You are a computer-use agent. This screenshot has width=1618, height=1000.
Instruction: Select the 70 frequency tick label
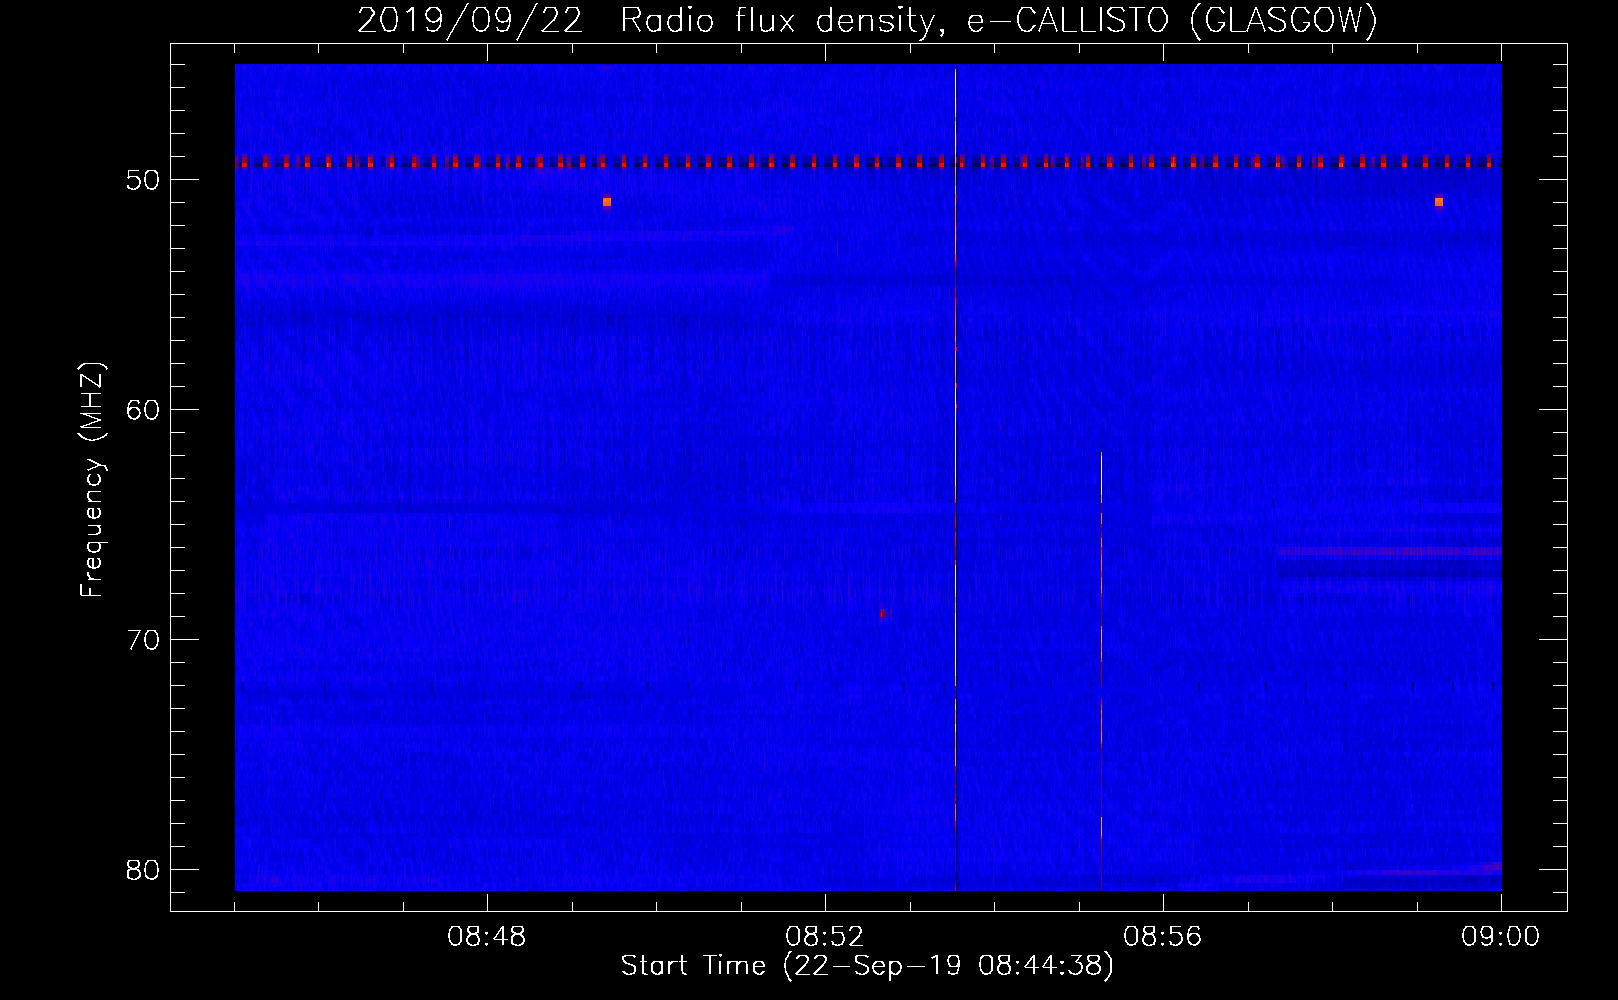click(143, 640)
